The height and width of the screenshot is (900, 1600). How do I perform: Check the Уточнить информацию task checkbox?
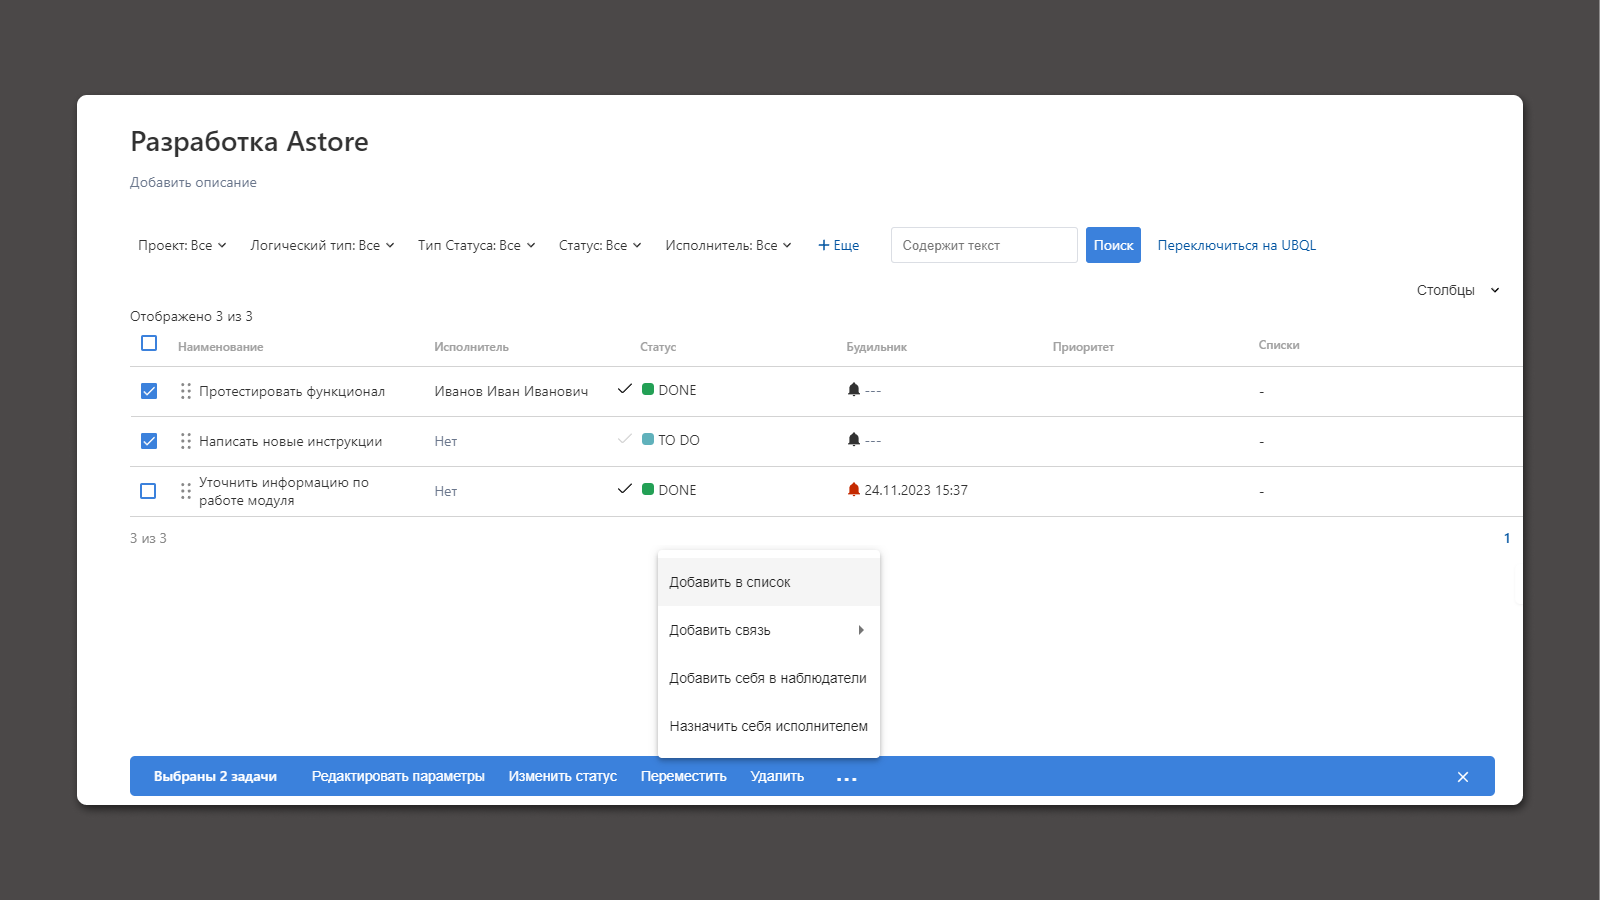(x=148, y=491)
